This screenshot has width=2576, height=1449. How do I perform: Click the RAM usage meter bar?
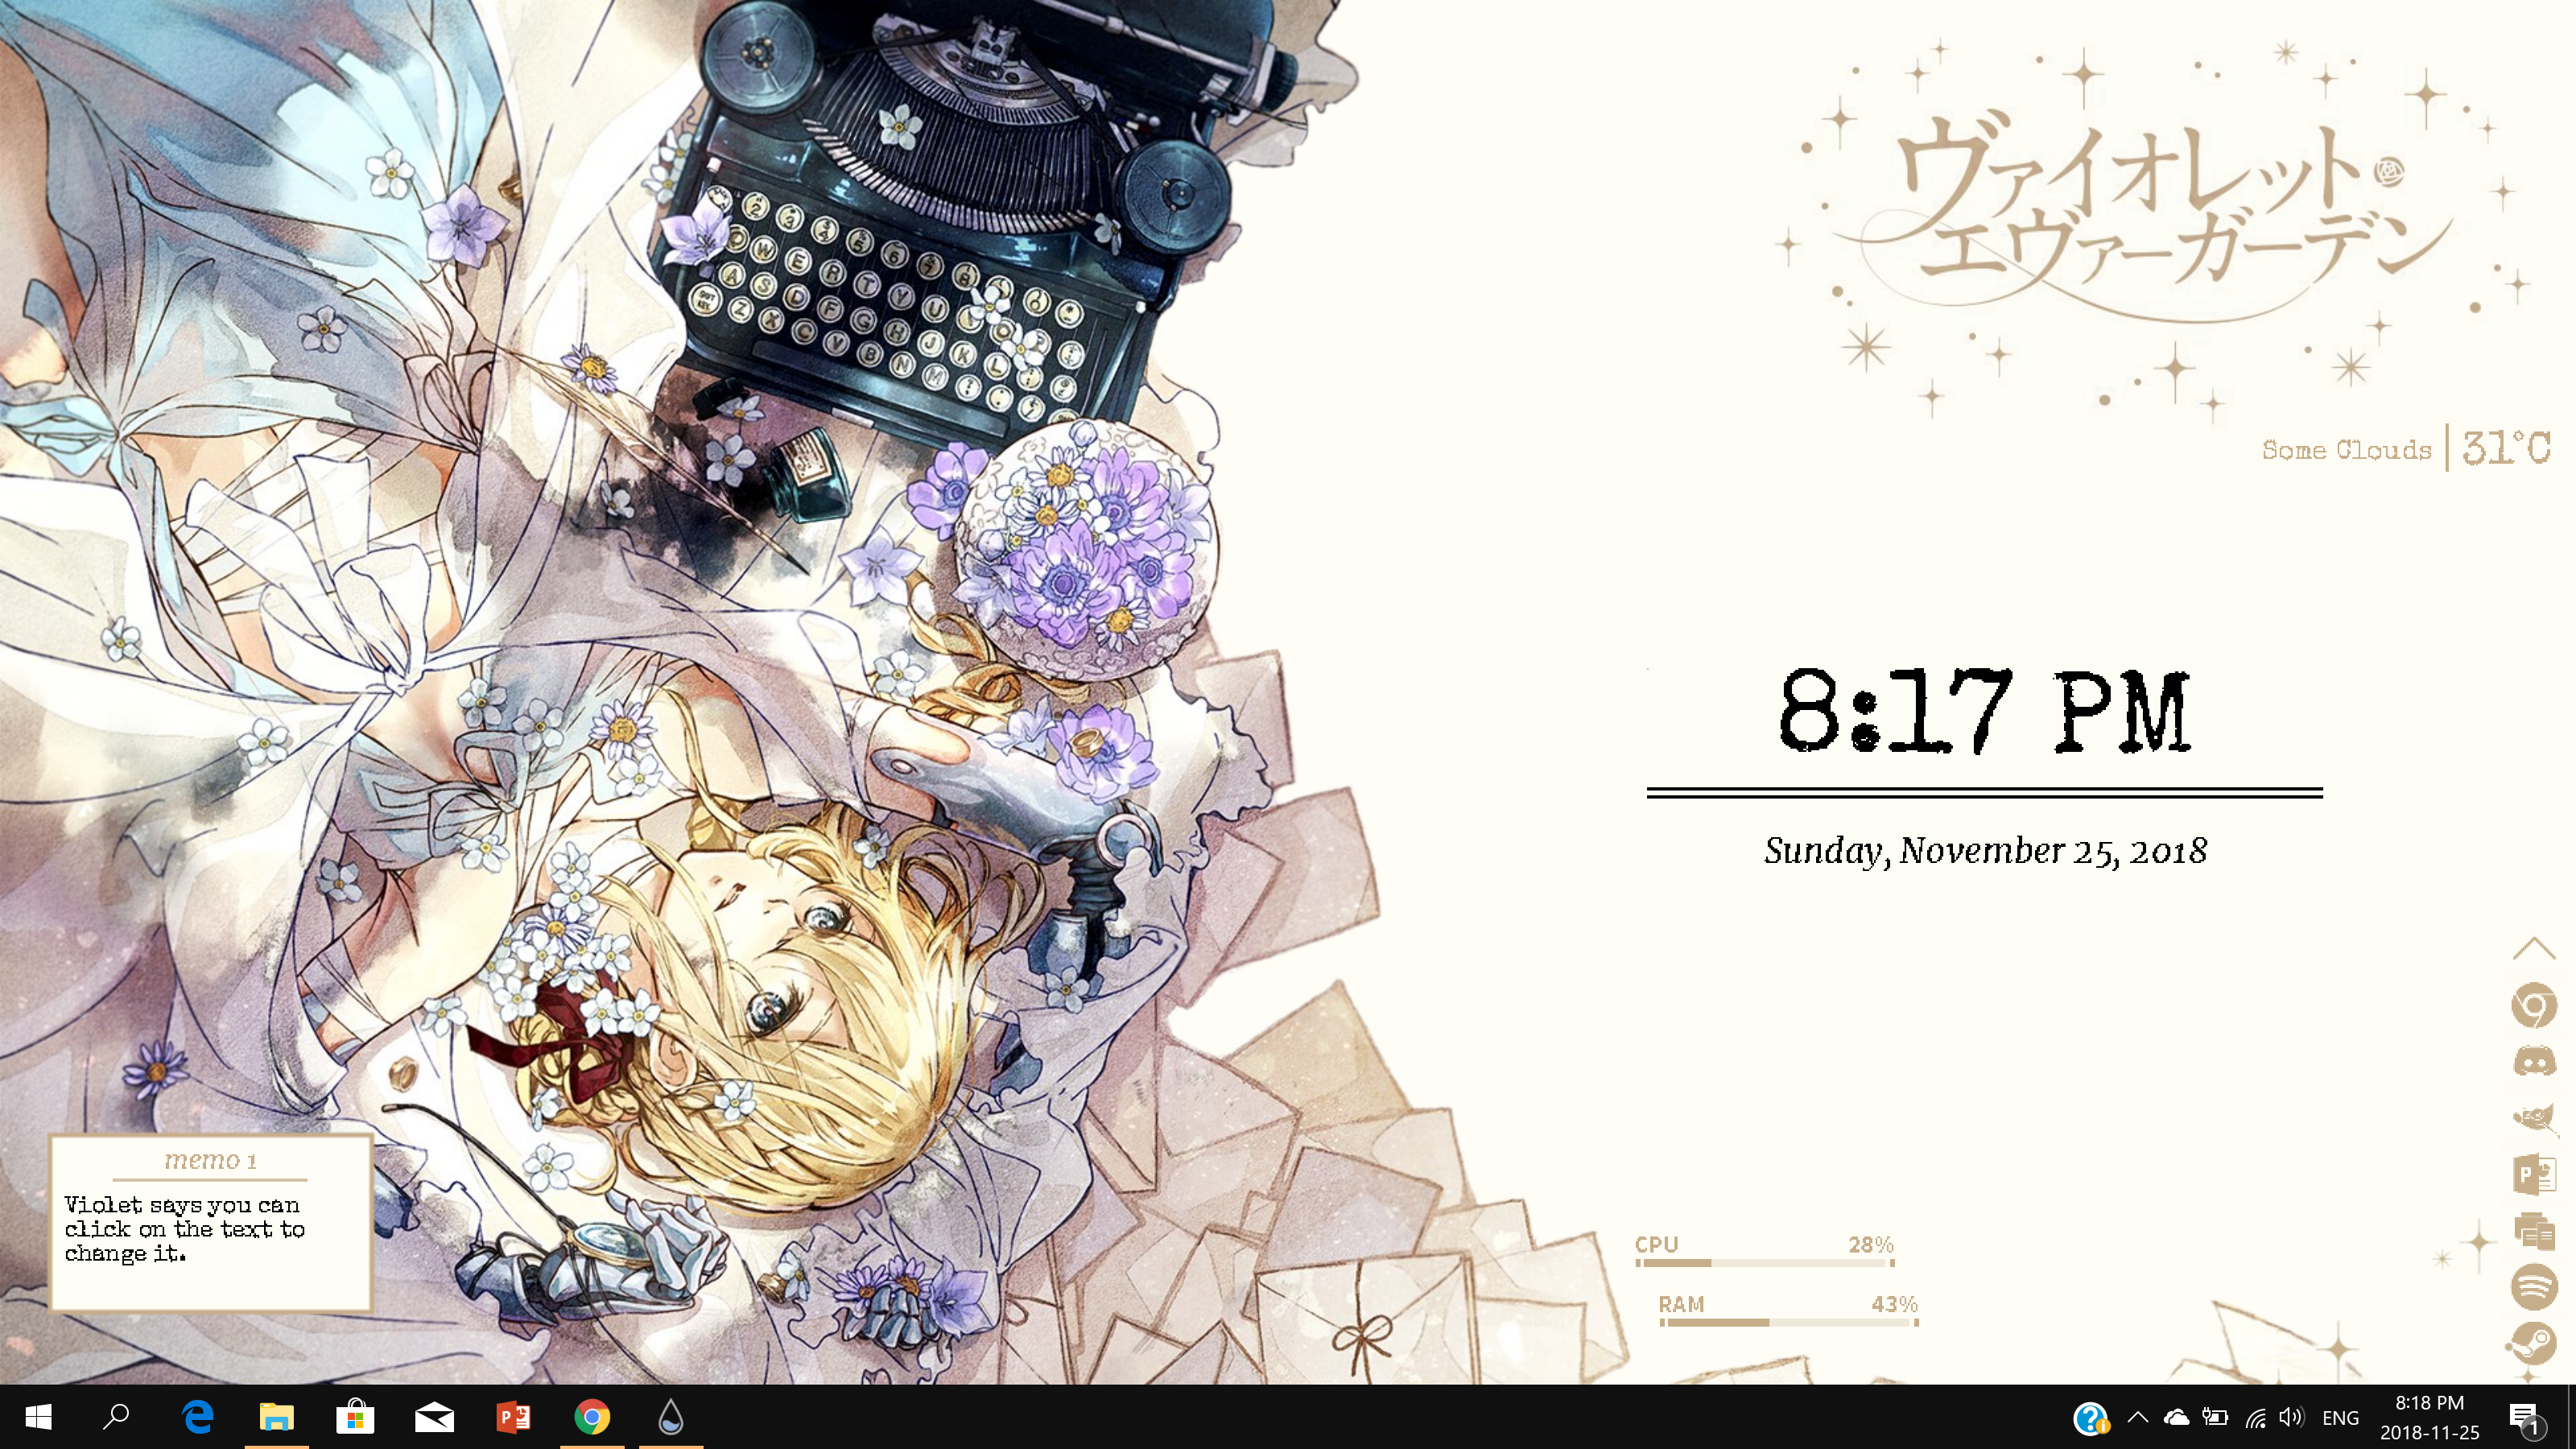tap(1789, 1322)
